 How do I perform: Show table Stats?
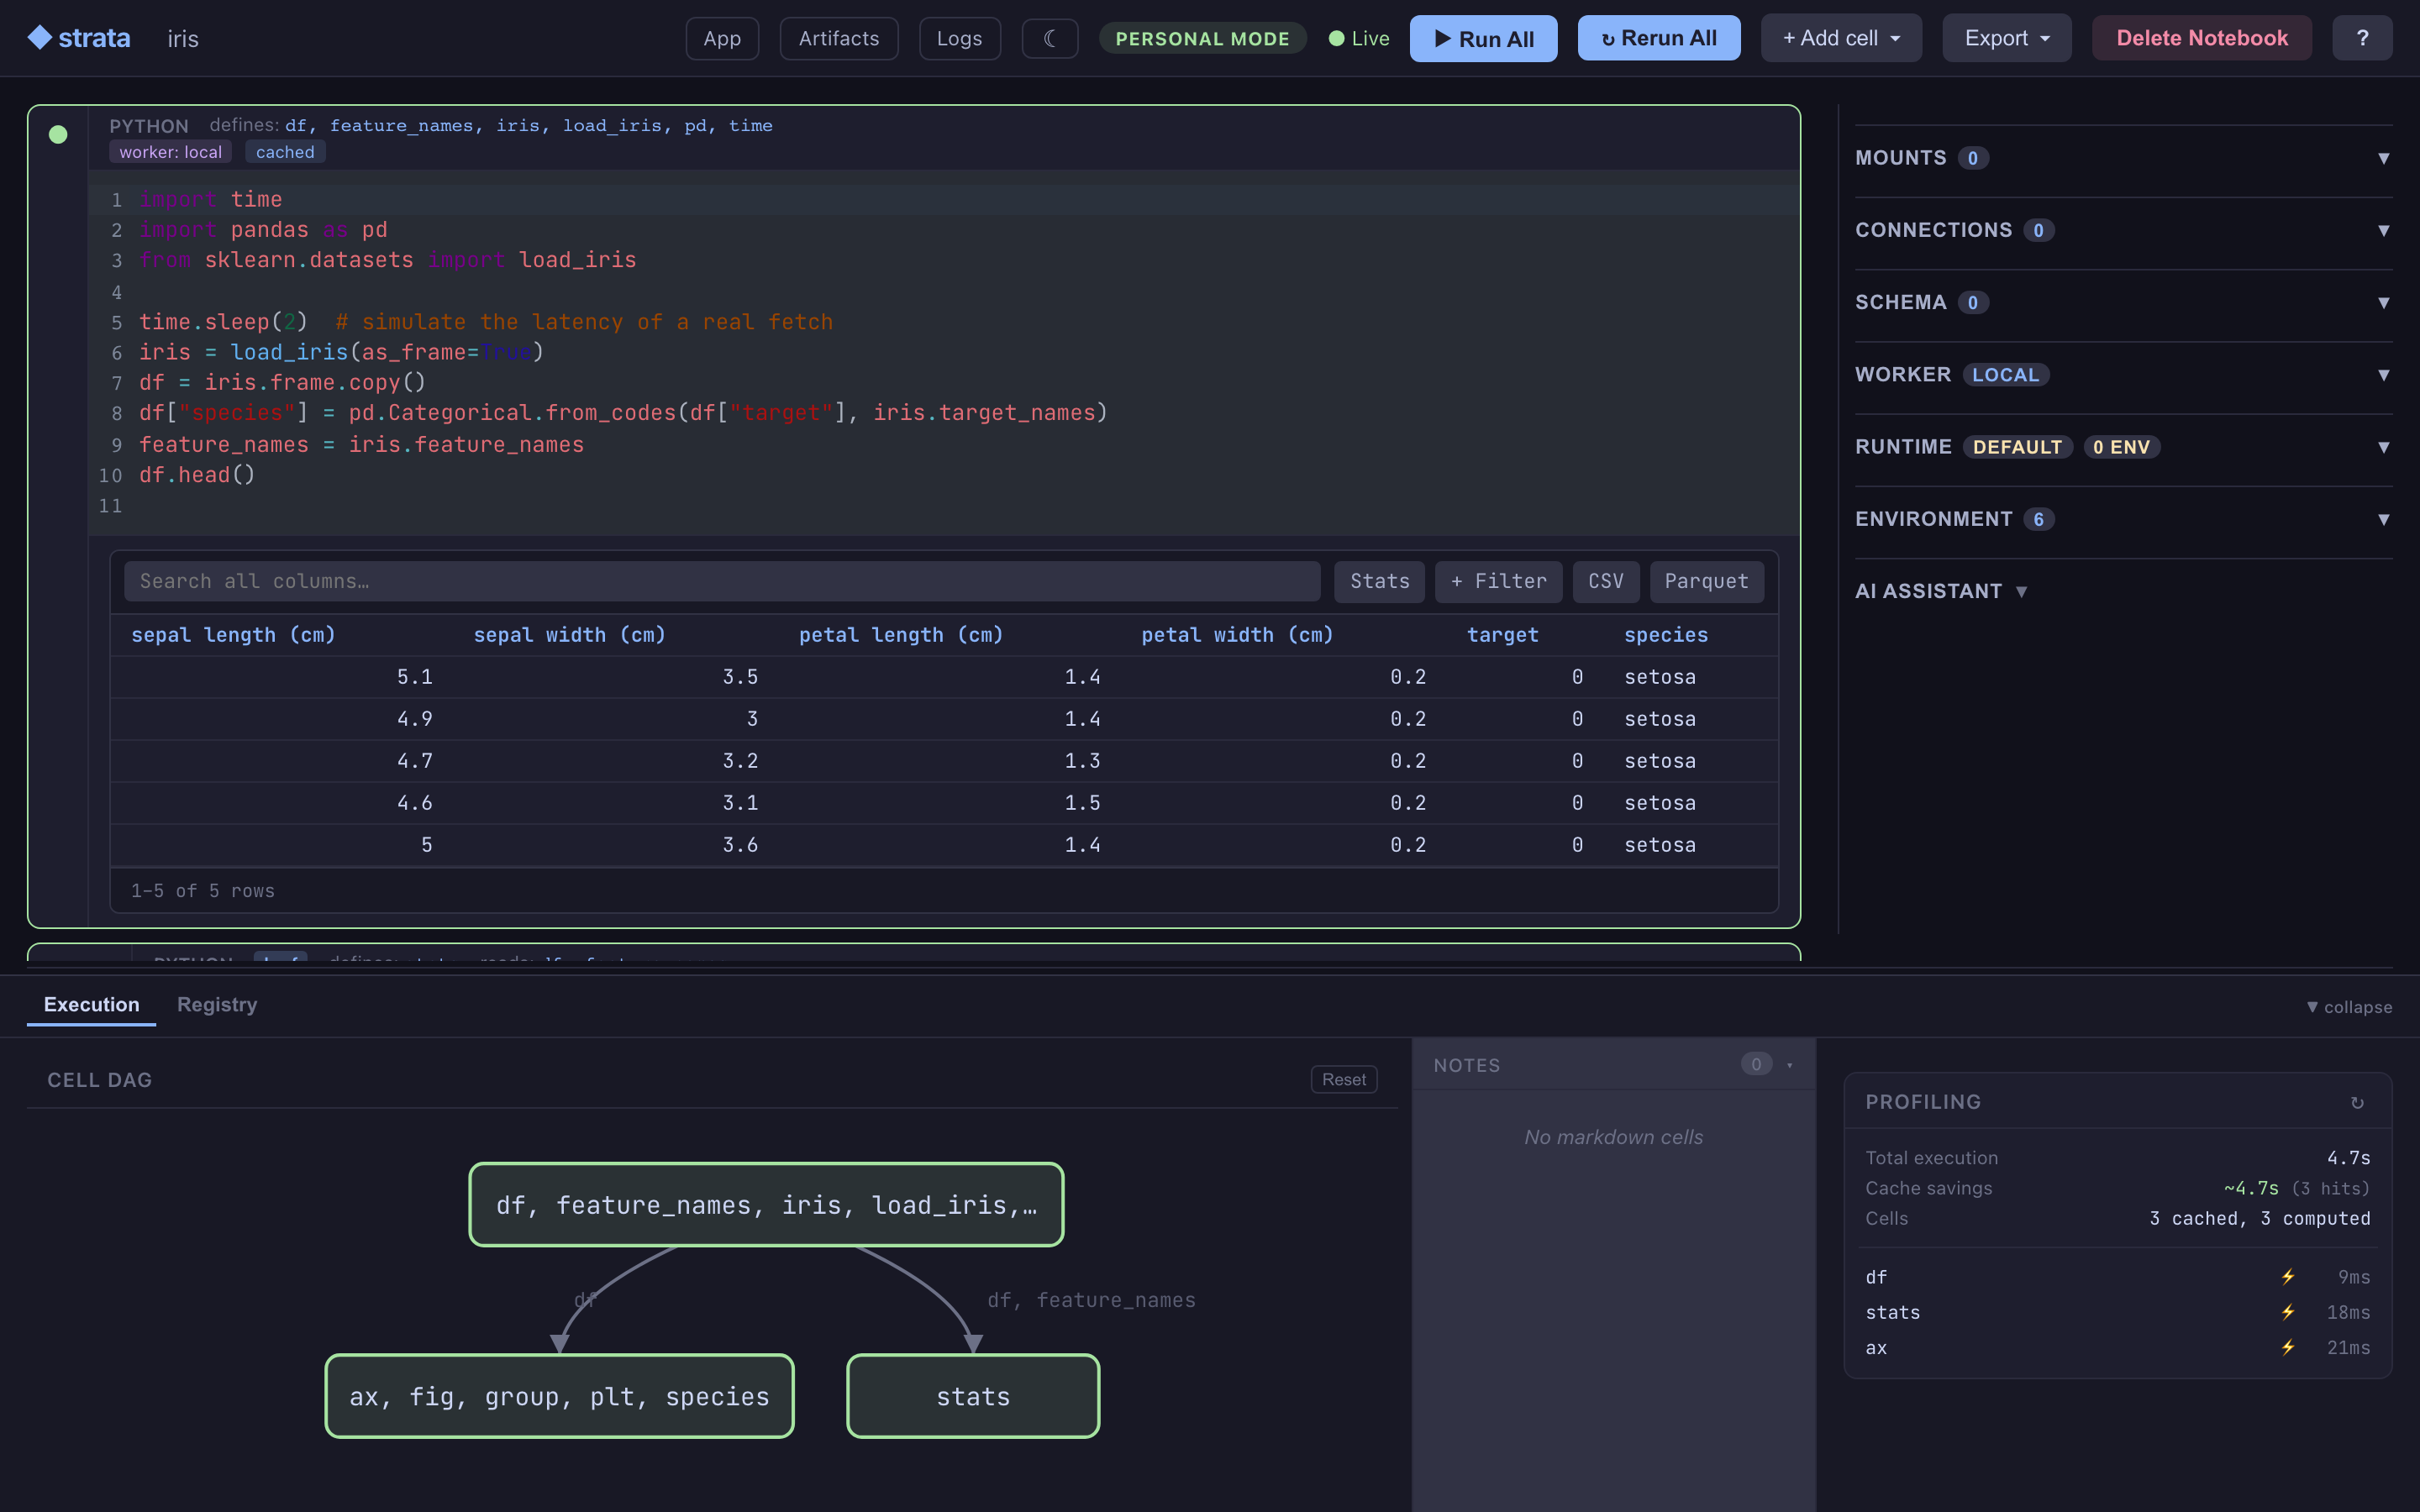click(x=1380, y=582)
